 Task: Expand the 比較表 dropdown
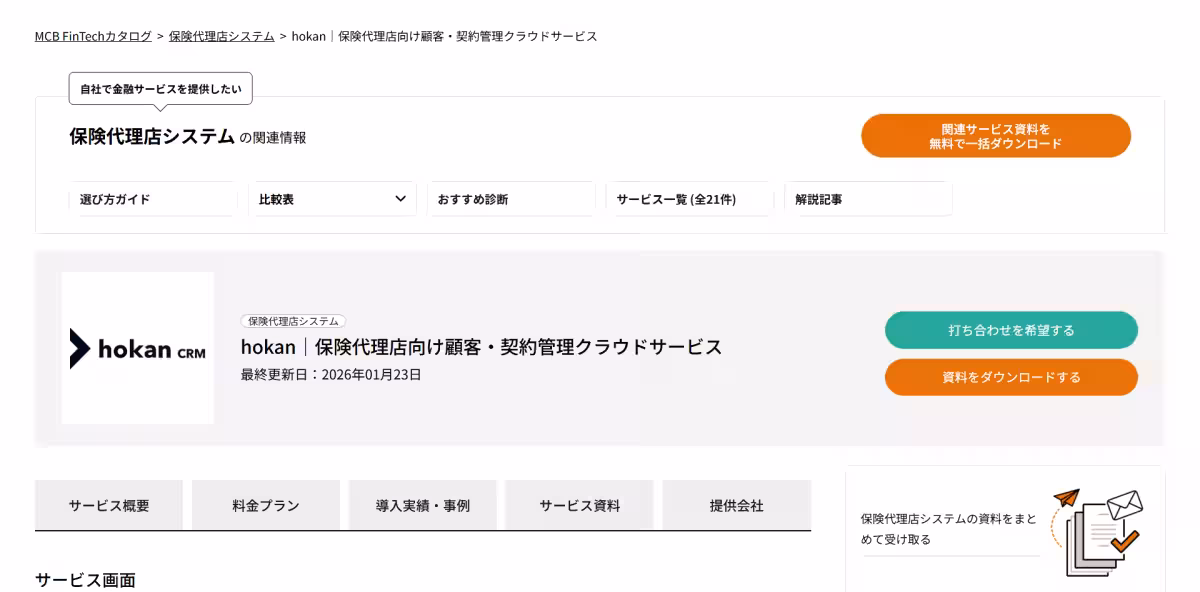332,199
